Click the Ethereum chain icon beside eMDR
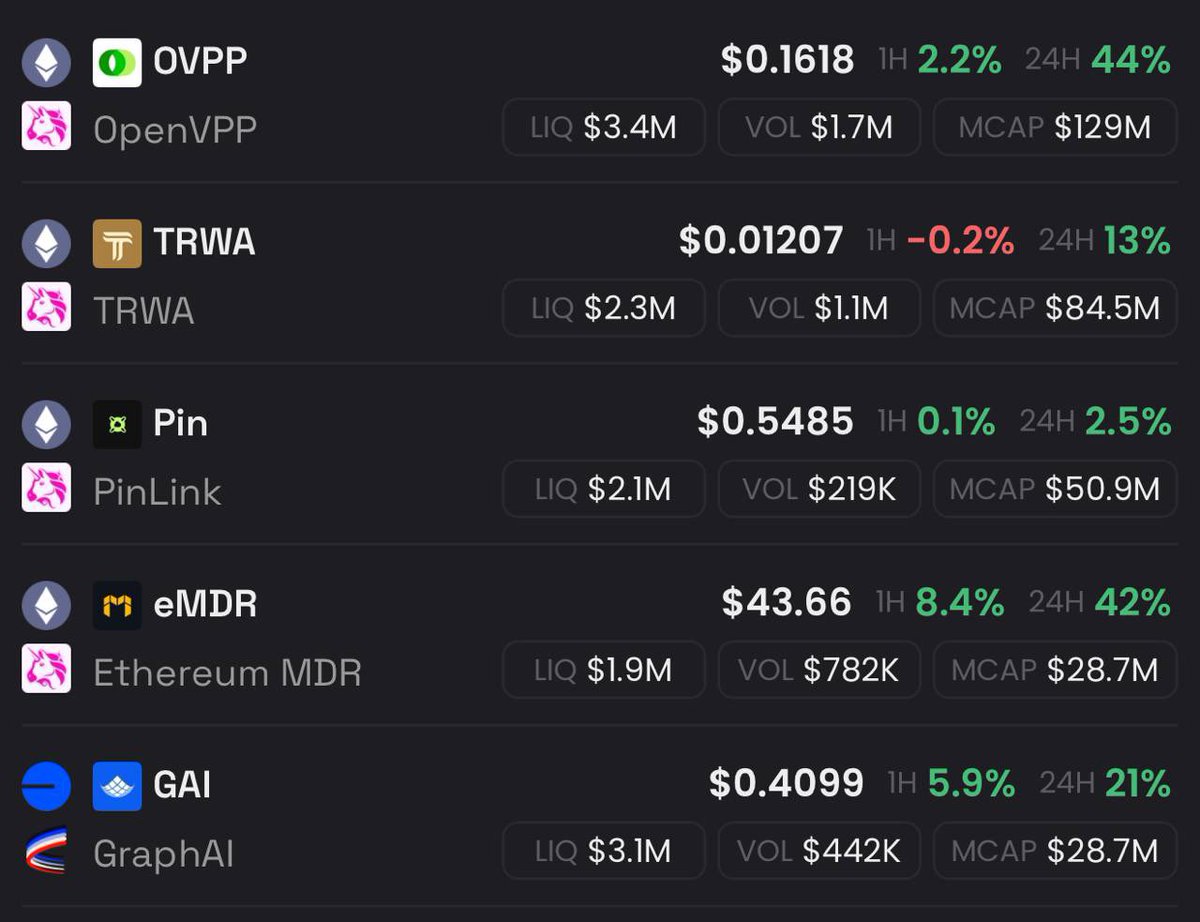 pos(47,605)
